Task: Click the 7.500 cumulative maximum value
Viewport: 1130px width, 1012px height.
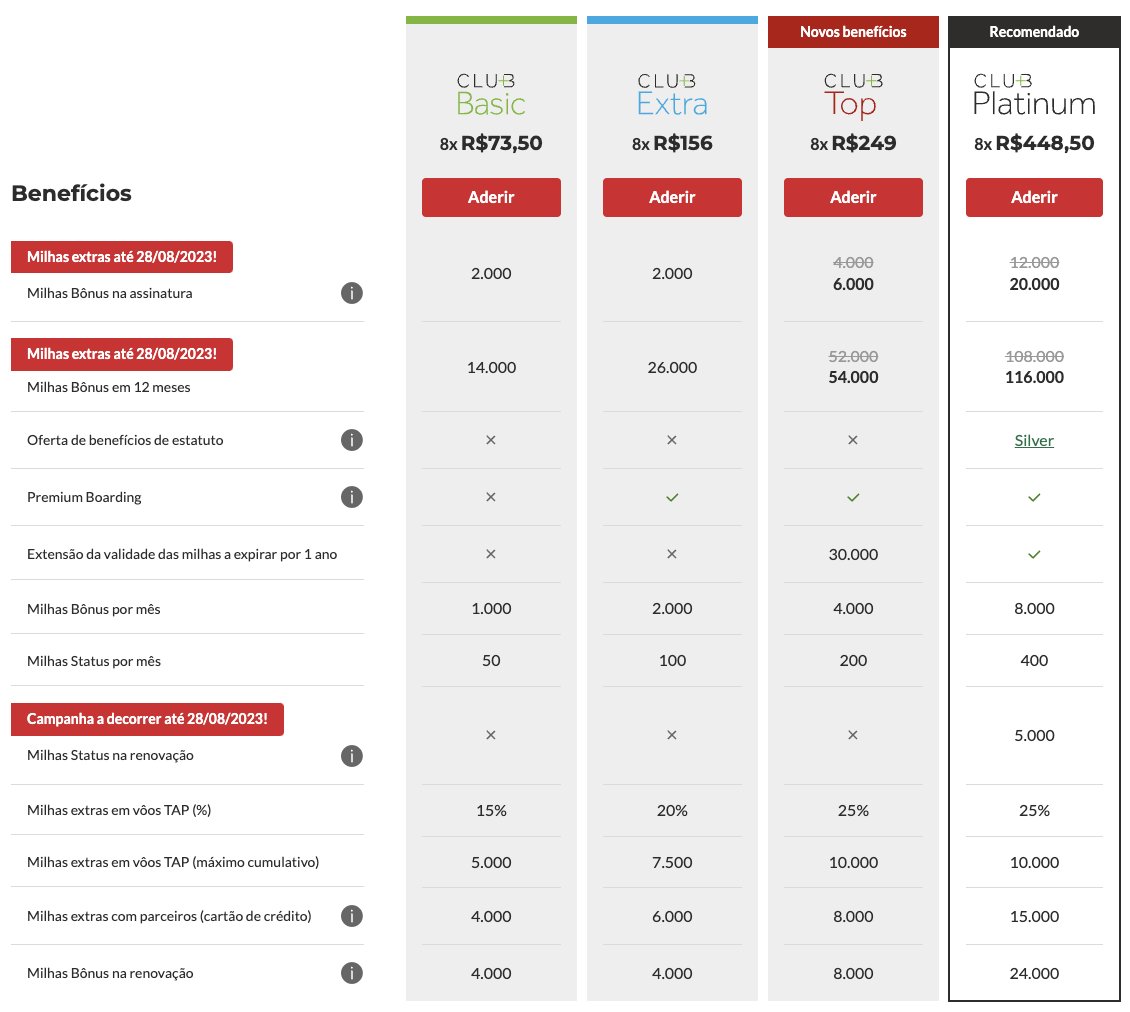Action: (x=672, y=862)
